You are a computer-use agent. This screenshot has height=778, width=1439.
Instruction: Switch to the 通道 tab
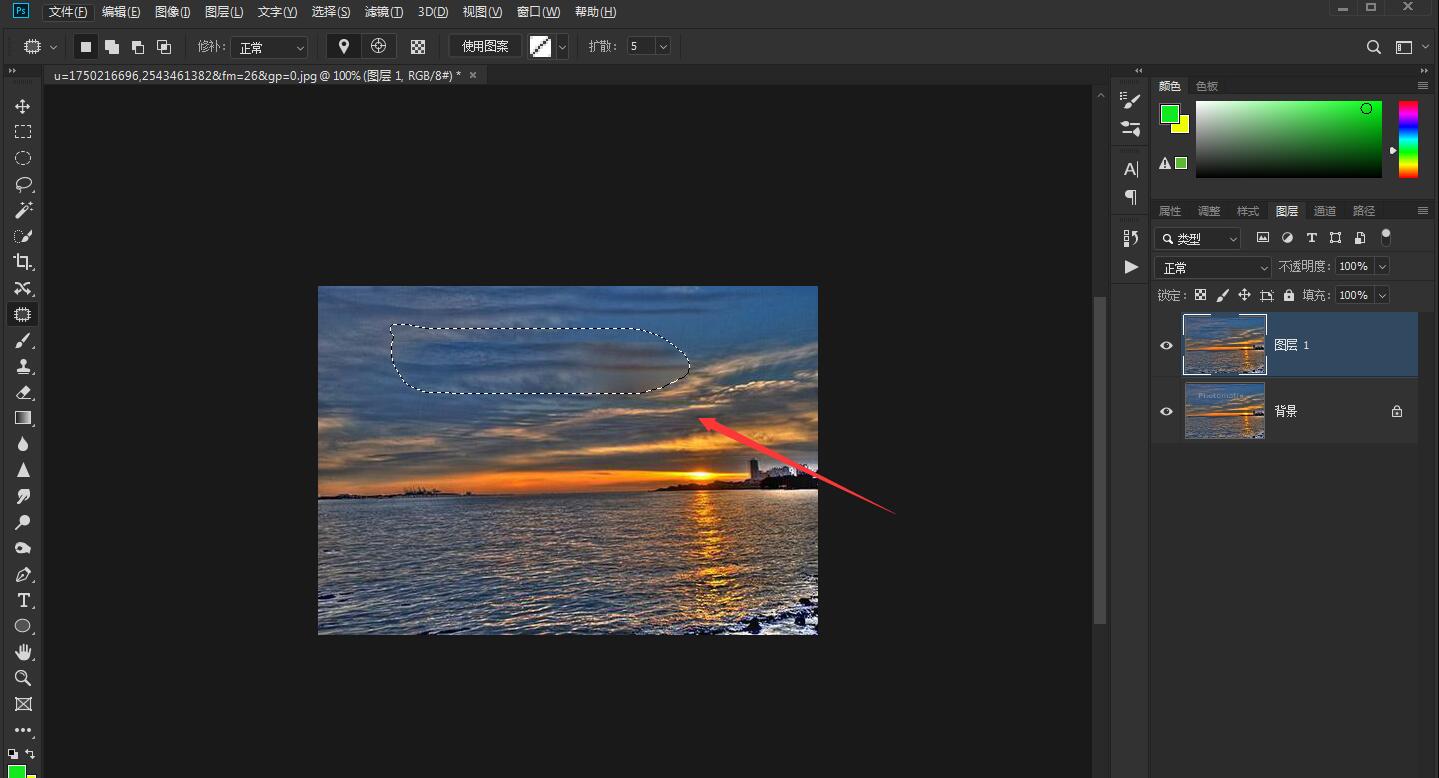[x=1324, y=211]
